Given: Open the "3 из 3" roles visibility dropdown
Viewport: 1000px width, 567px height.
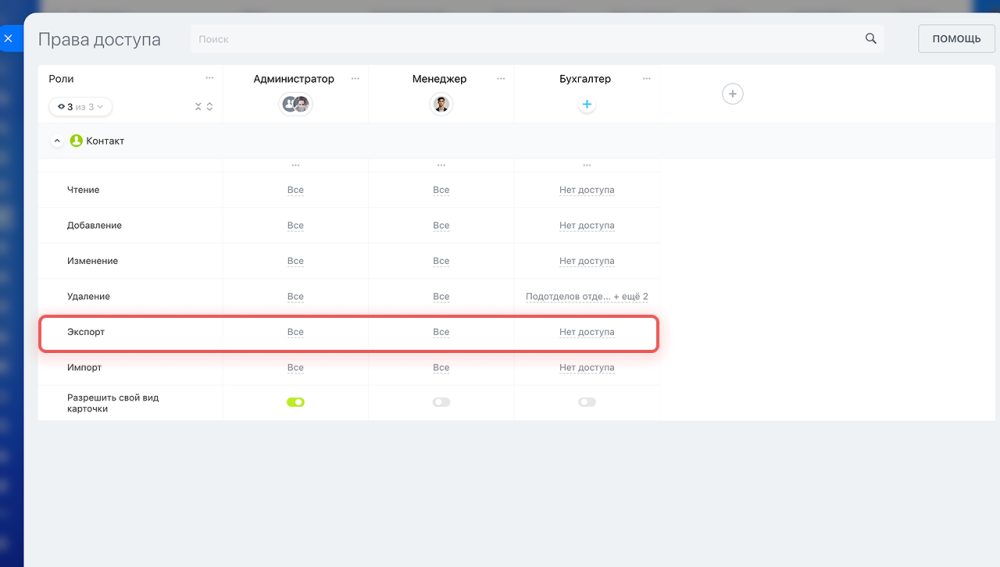Looking at the screenshot, I should pyautogui.click(x=80, y=107).
